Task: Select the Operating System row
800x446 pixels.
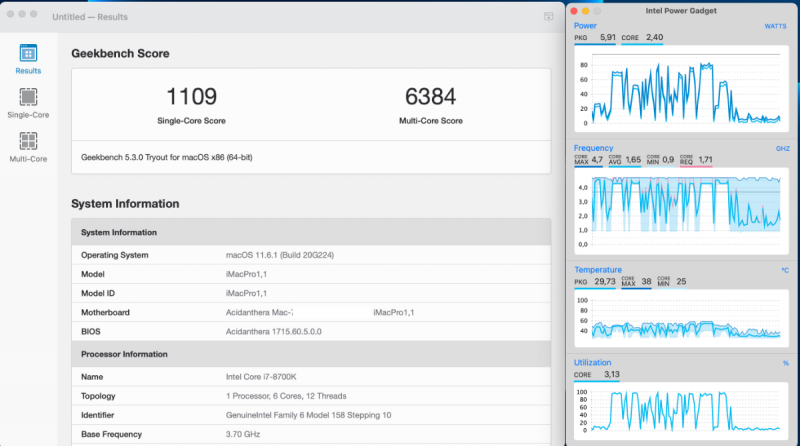Action: coord(311,255)
